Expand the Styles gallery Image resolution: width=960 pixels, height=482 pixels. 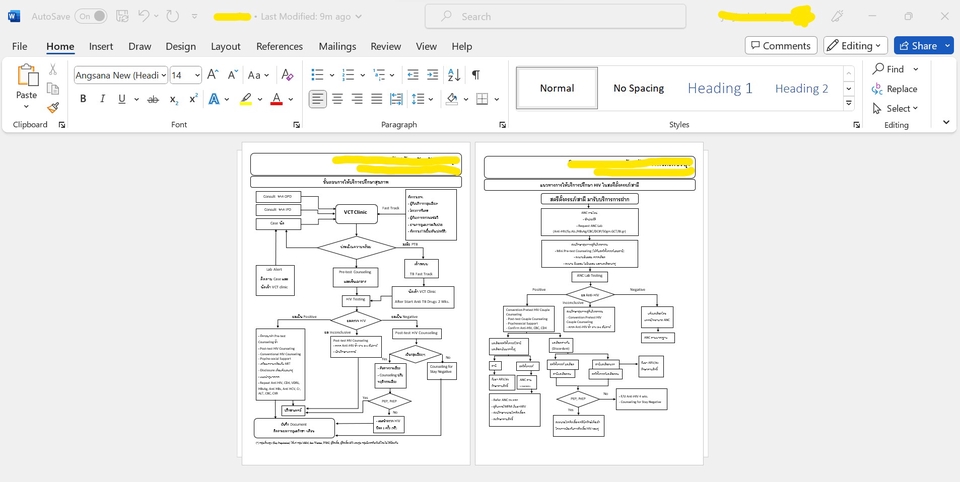tap(849, 103)
